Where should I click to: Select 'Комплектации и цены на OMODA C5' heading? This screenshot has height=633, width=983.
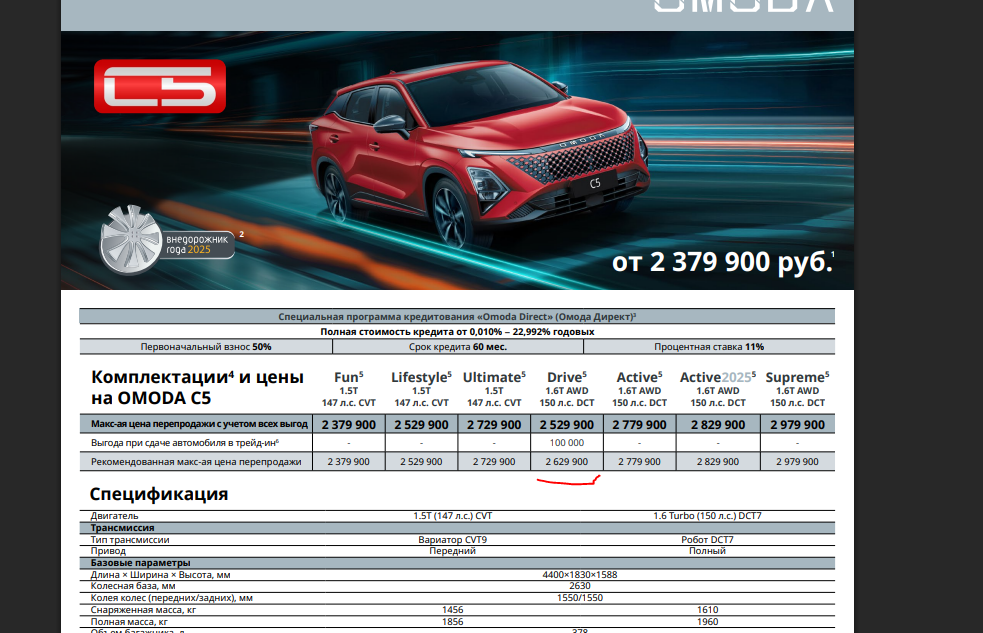tap(197, 387)
